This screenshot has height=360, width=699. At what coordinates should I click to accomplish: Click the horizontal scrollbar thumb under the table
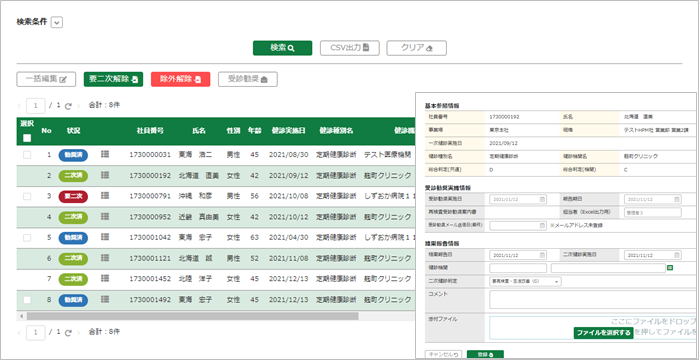(x=192, y=316)
